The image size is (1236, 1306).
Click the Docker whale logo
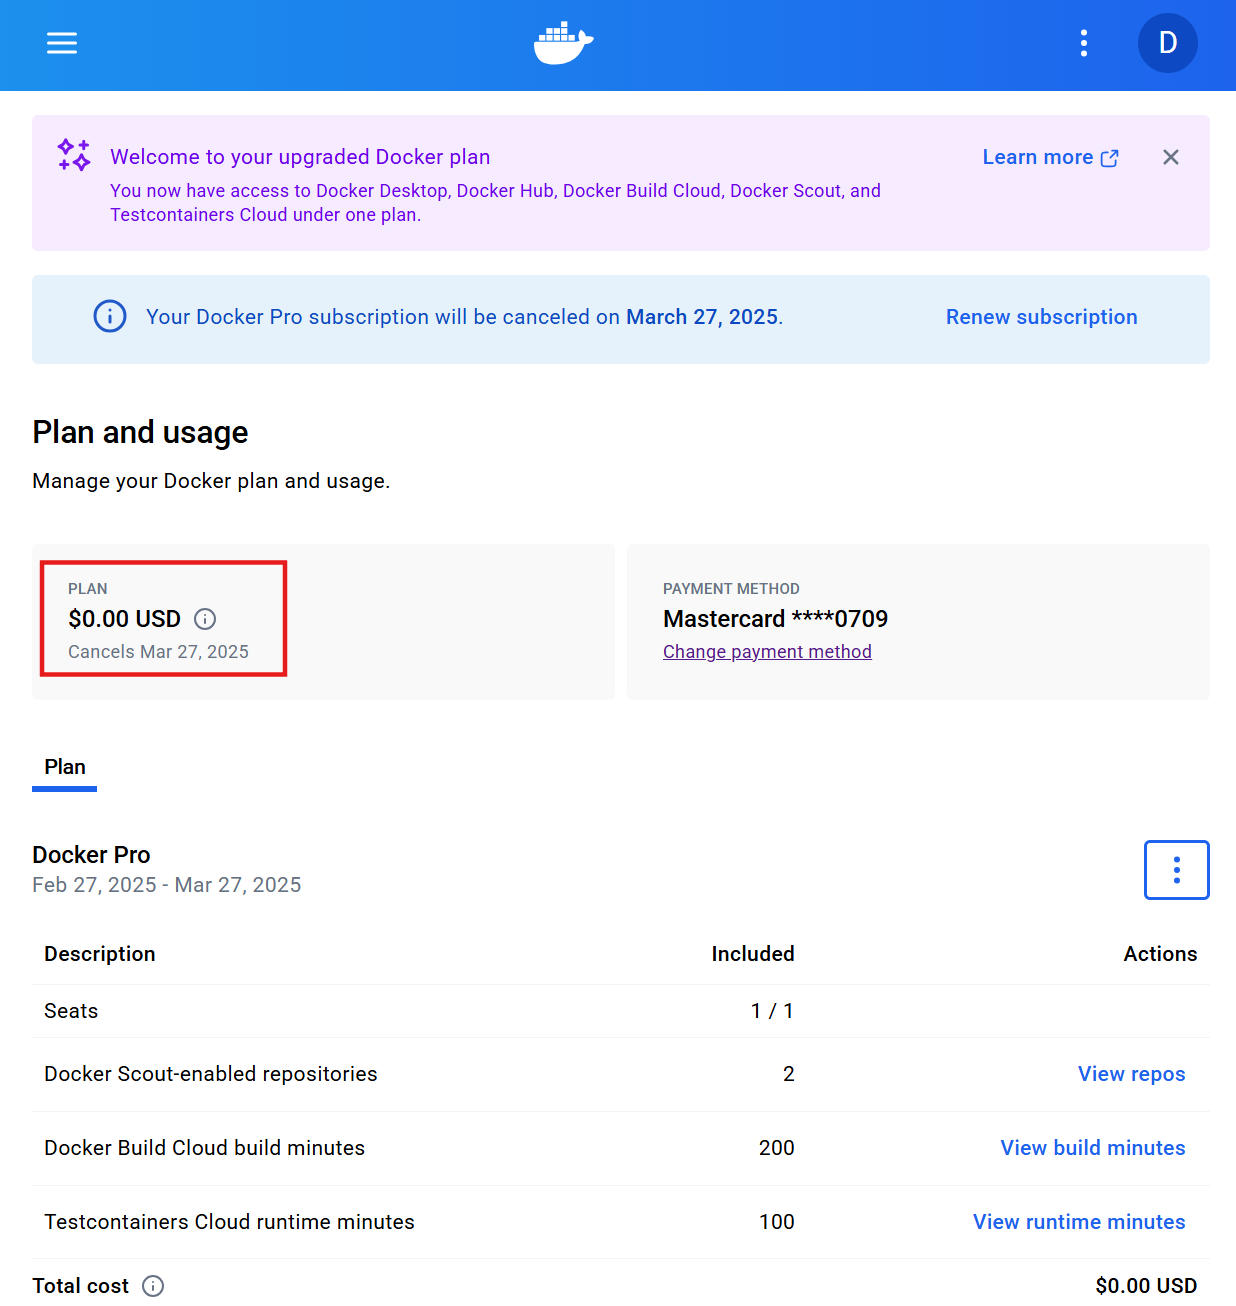click(564, 43)
